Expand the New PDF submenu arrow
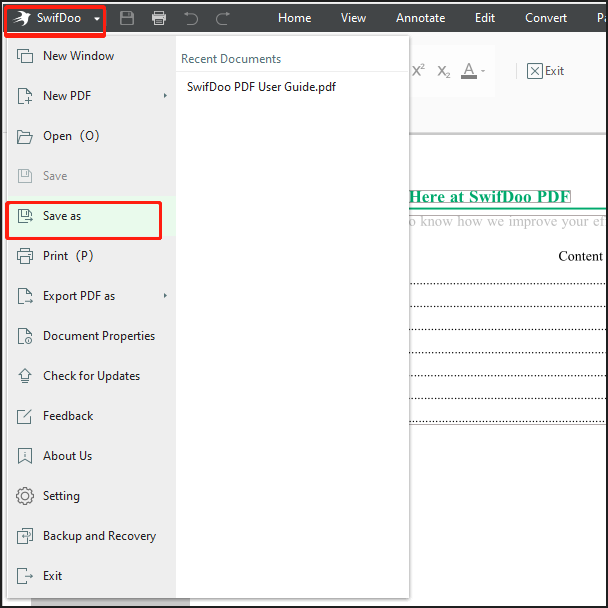The image size is (608, 608). pyautogui.click(x=165, y=95)
